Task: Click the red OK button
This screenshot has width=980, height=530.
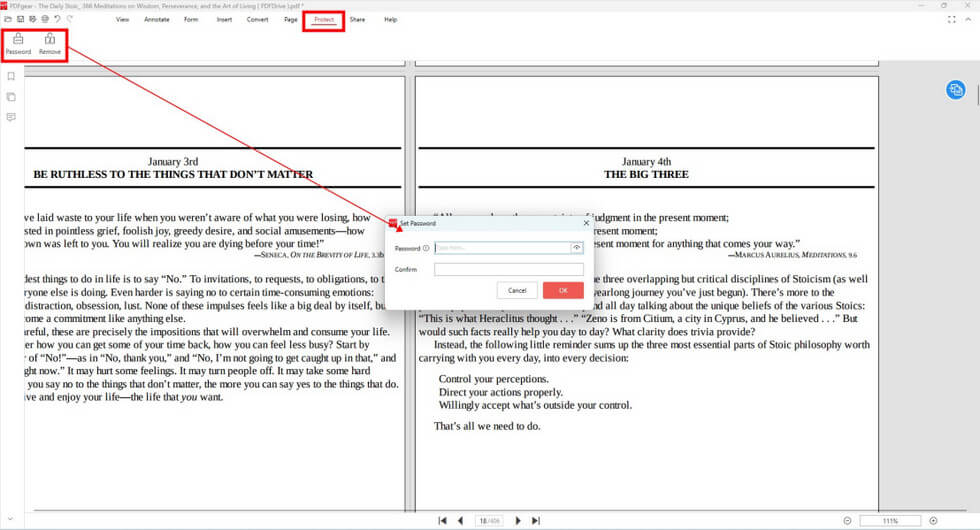Action: [563, 290]
